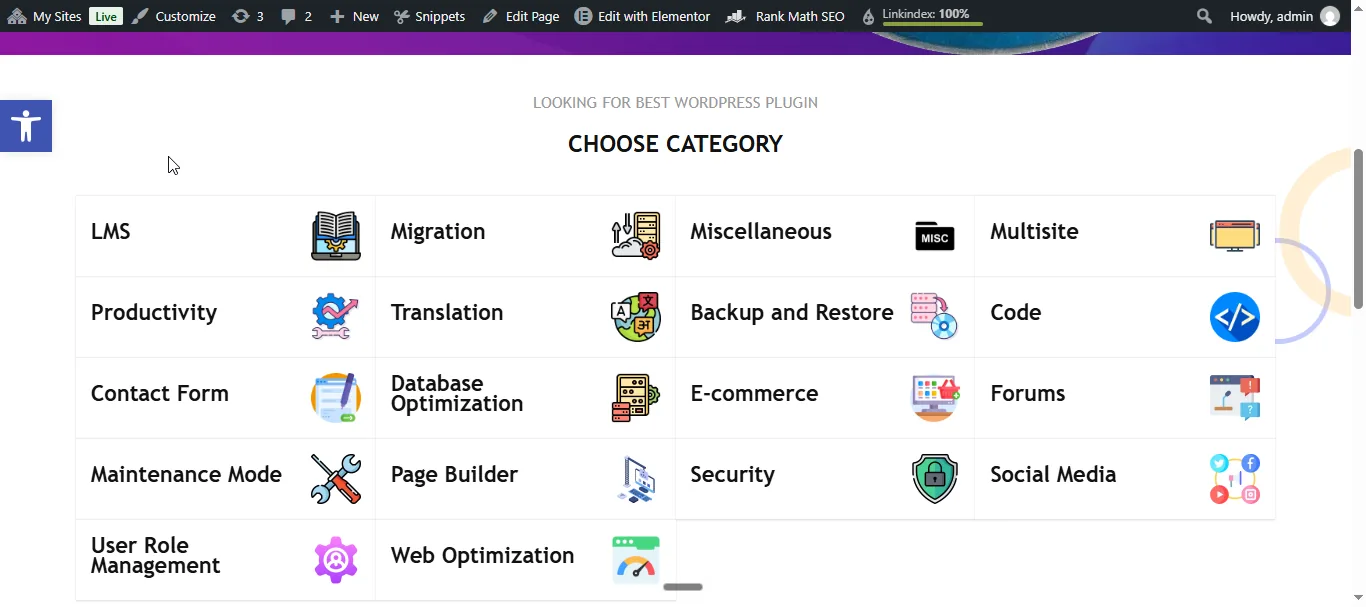Open the Migration category
Screen dimensions: 1366x607
tap(438, 232)
